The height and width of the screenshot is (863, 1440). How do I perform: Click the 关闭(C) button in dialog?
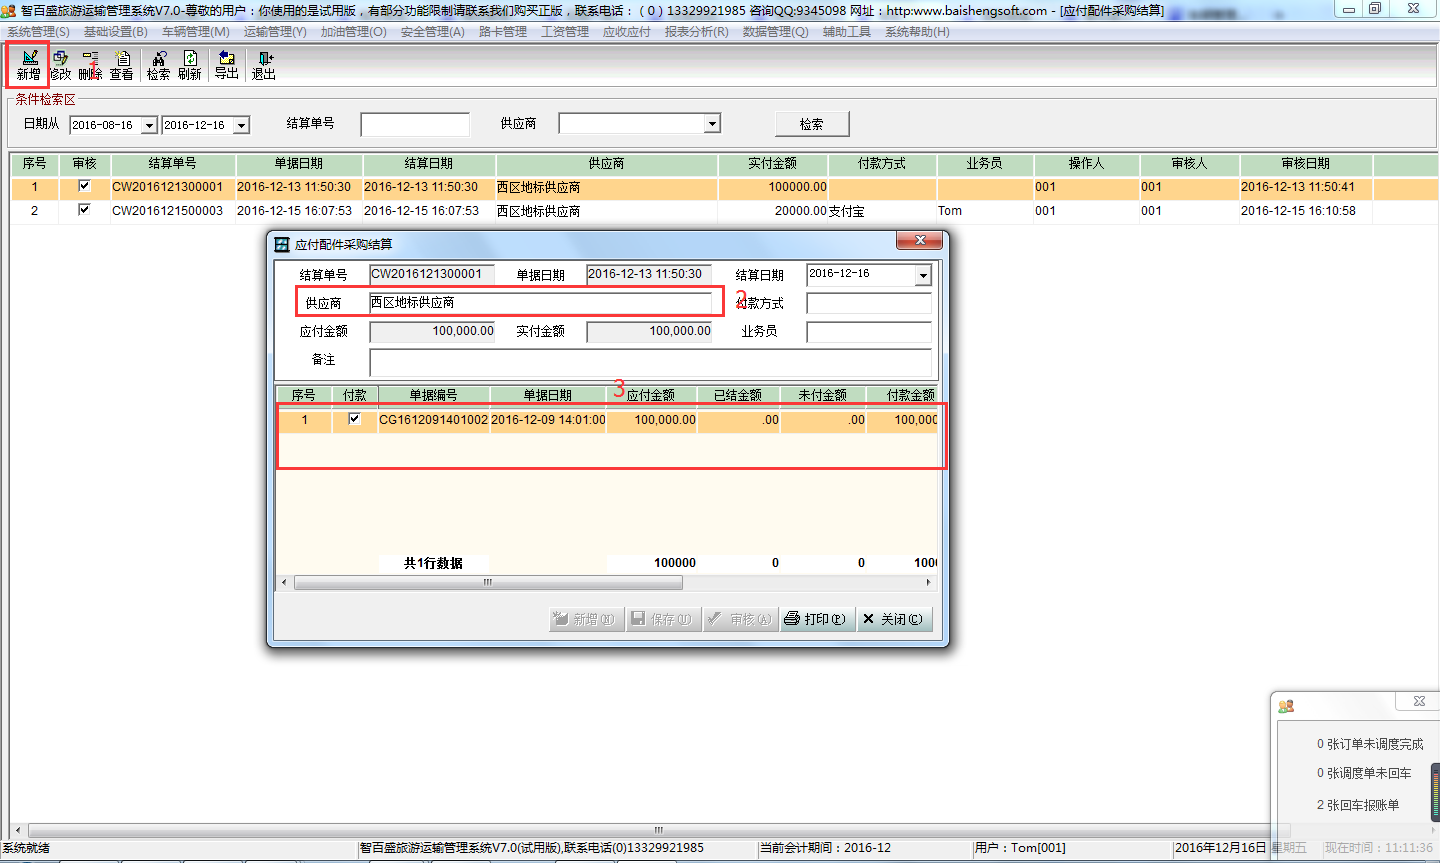[x=894, y=619]
